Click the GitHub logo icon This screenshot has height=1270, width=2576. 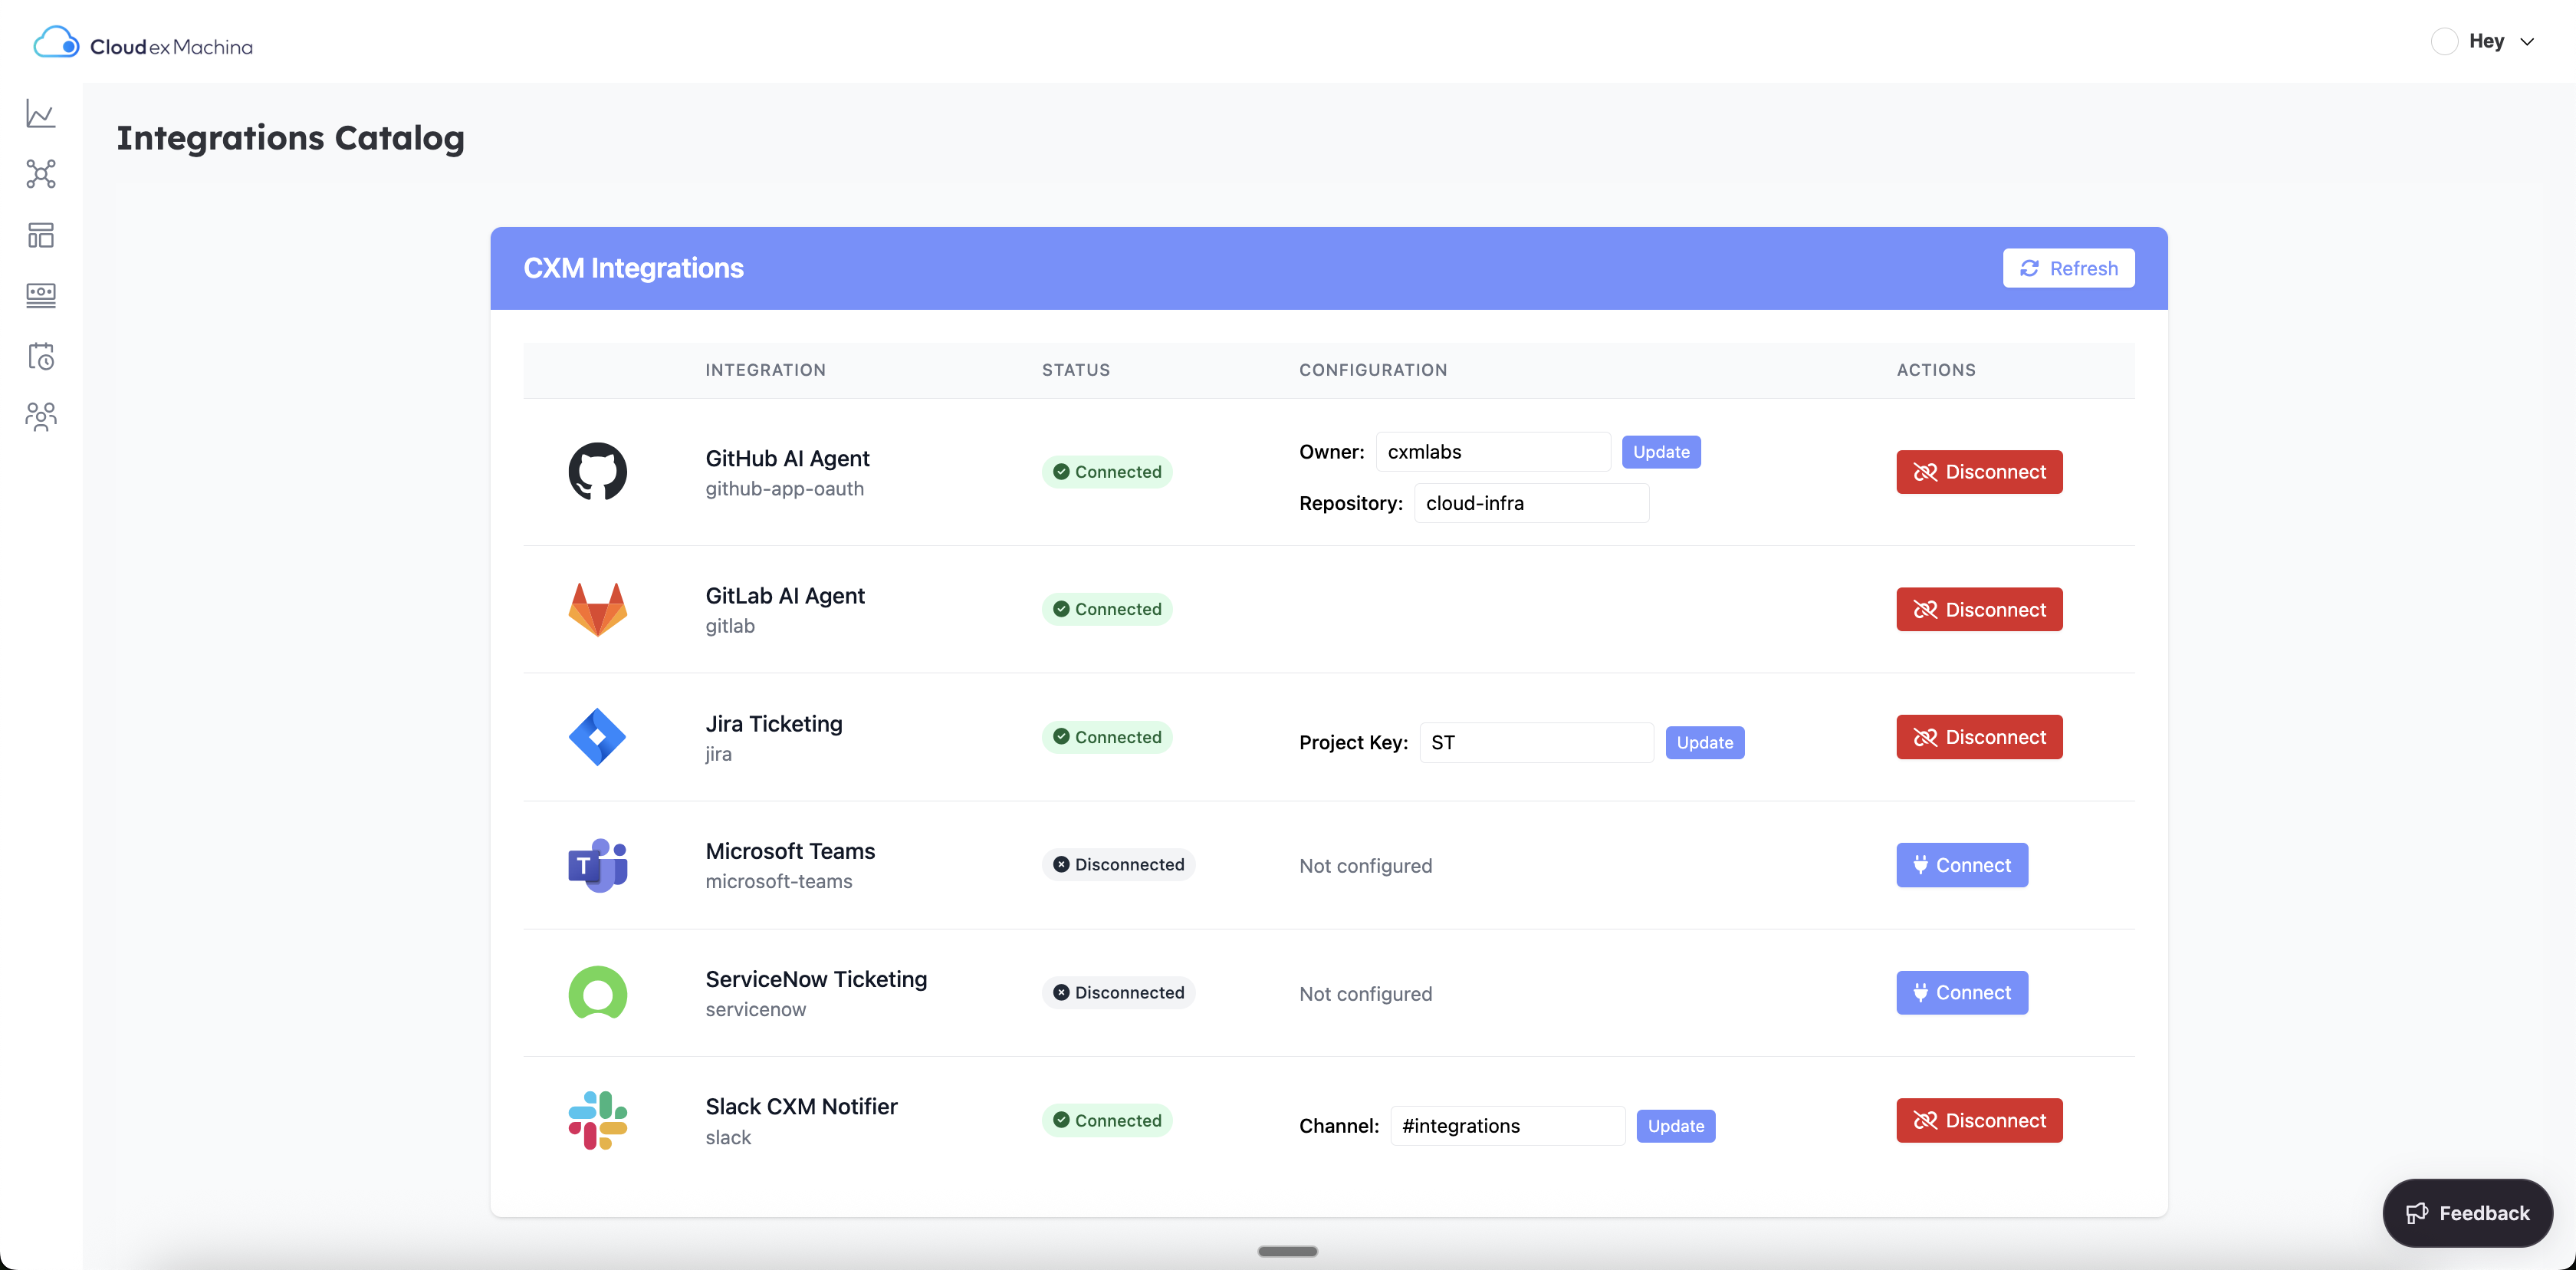click(597, 471)
